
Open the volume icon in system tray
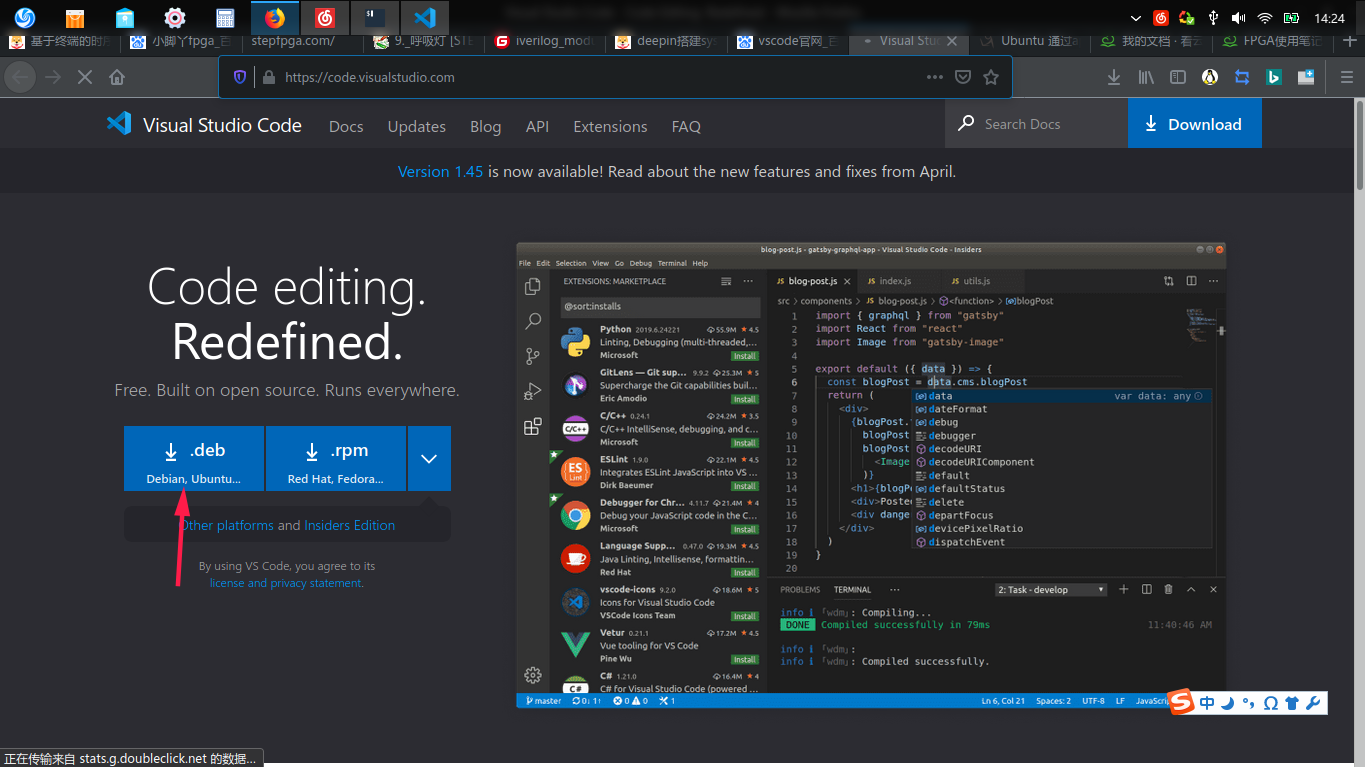pos(1238,18)
